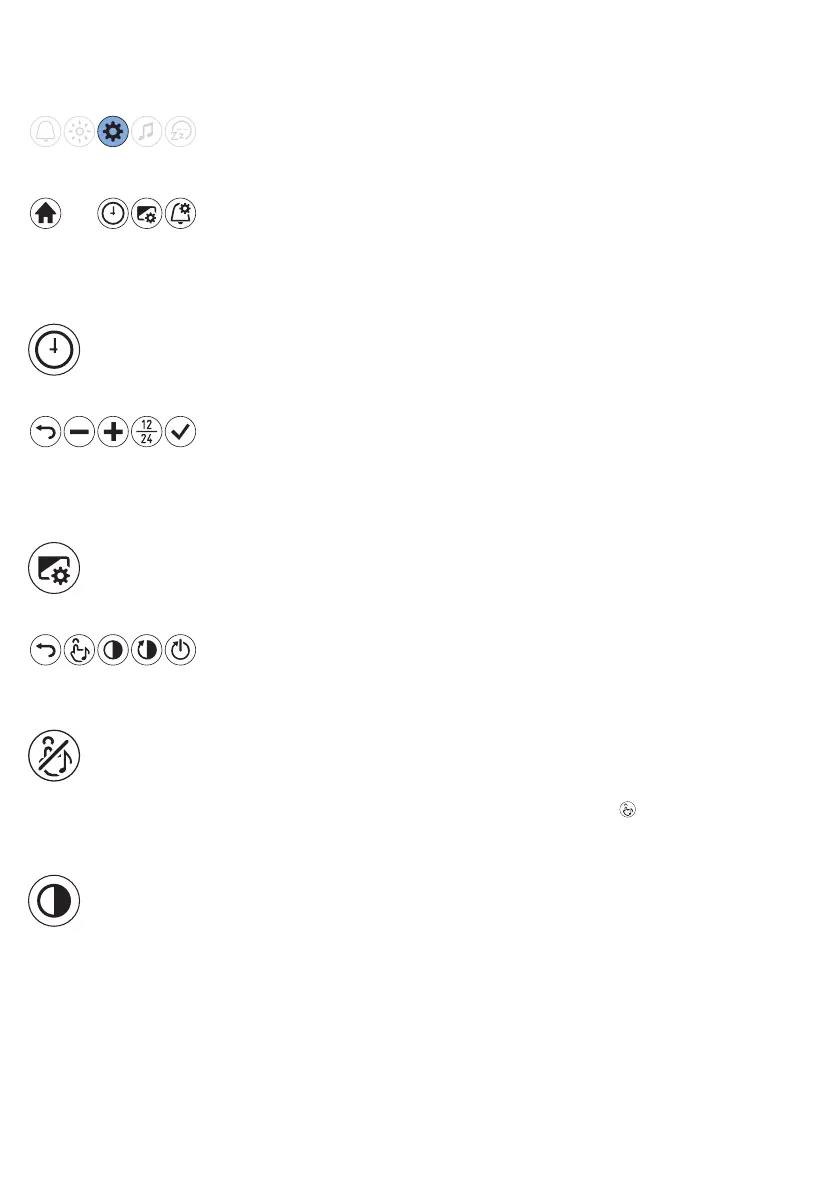Screen dimensions: 837x1191
Task: Open the bell with gear alarm settings
Action: pos(181,213)
